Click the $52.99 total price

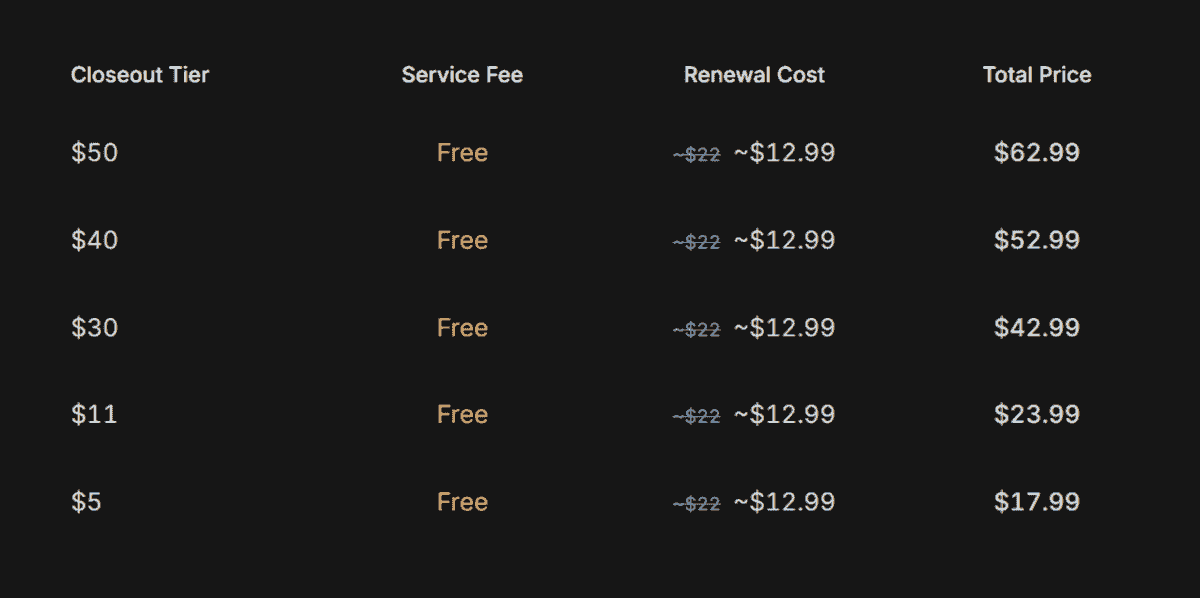[x=1037, y=240]
